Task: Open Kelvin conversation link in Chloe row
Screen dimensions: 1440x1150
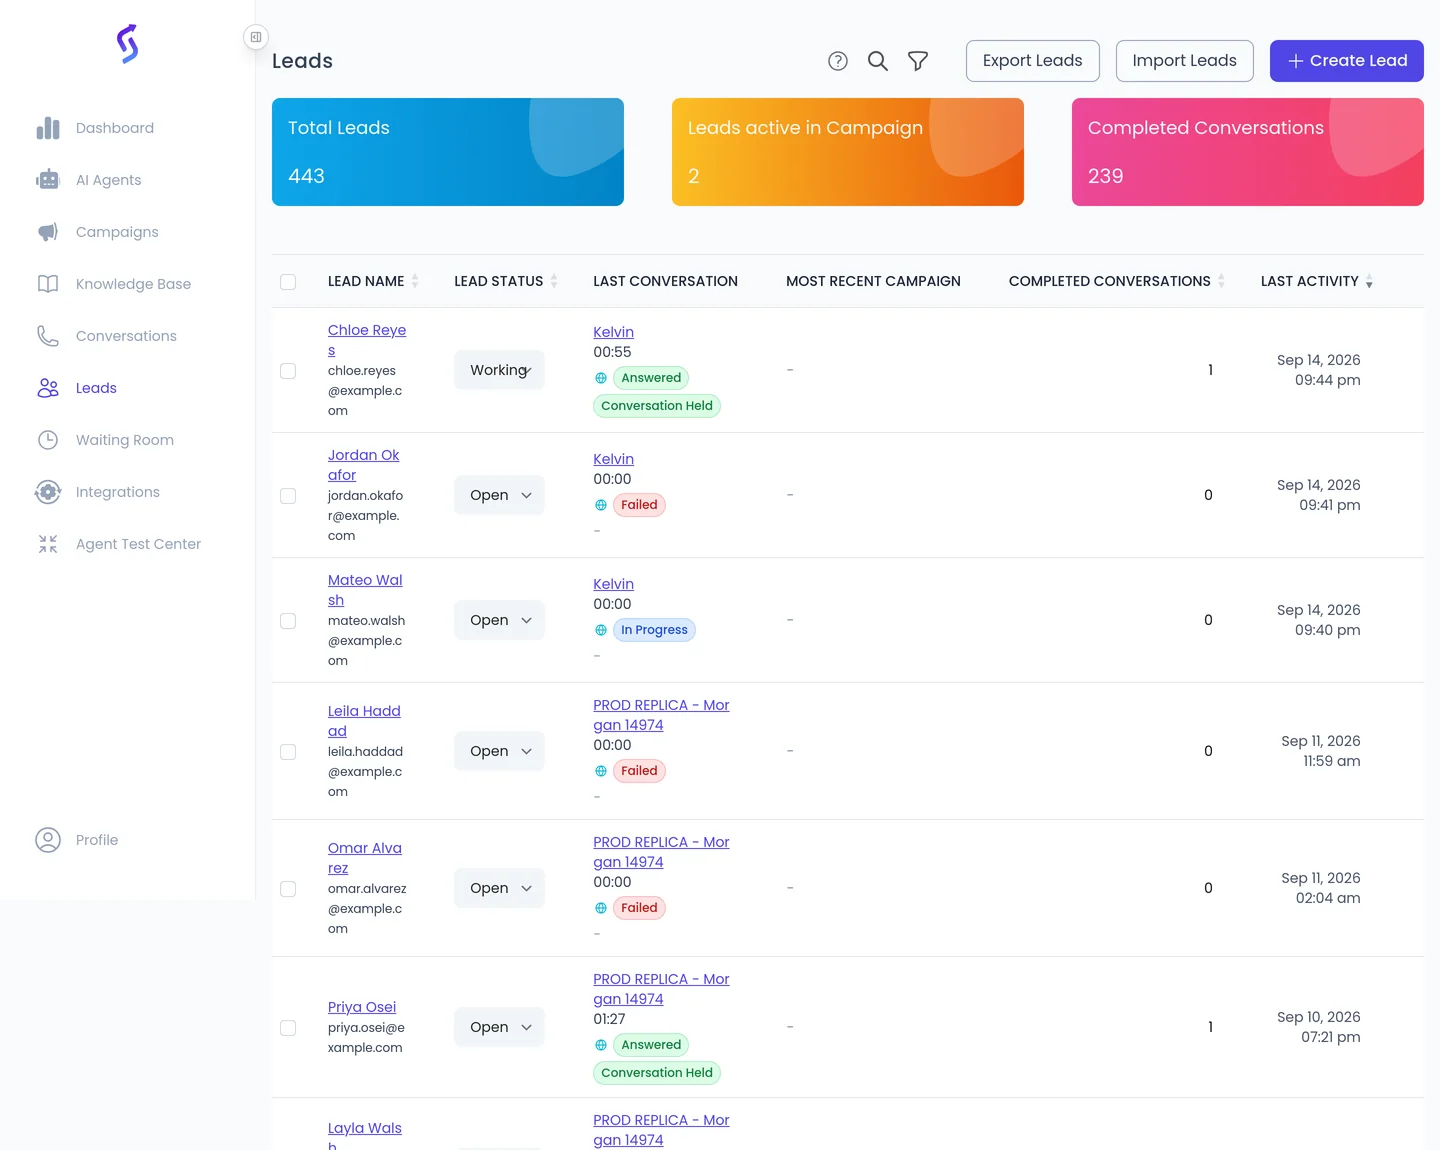Action: [x=613, y=332]
